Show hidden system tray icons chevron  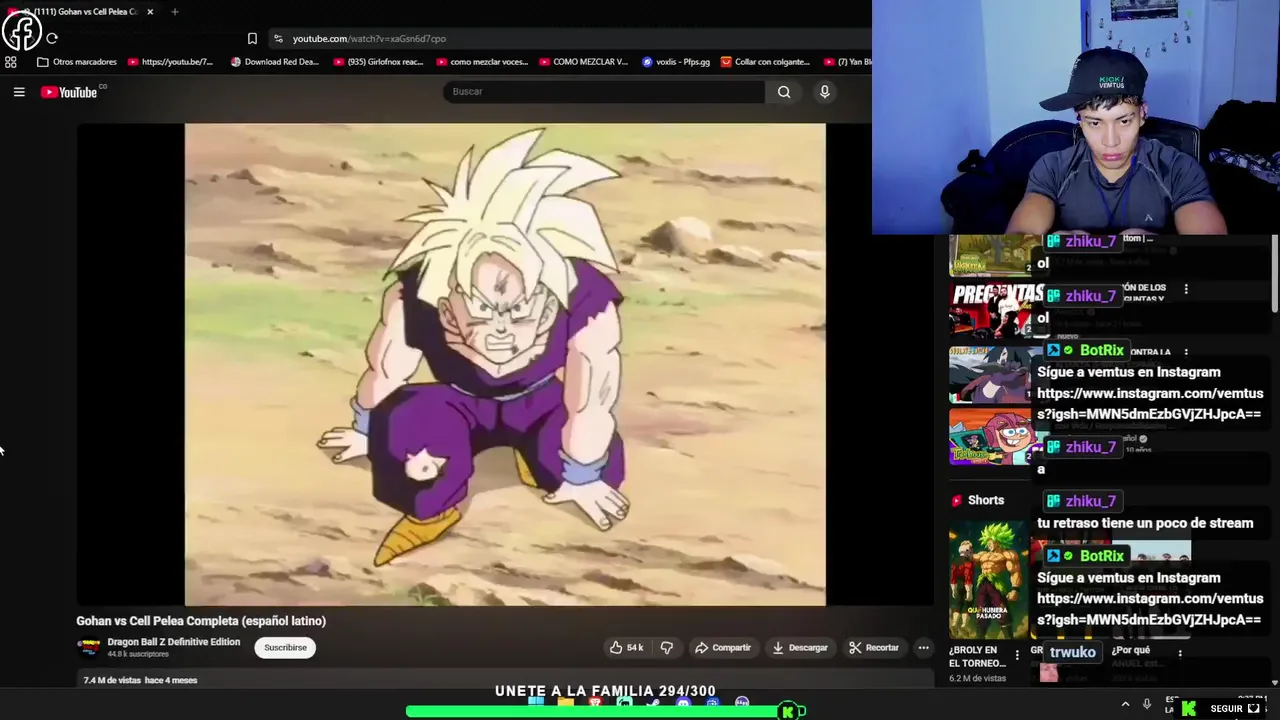(1125, 705)
